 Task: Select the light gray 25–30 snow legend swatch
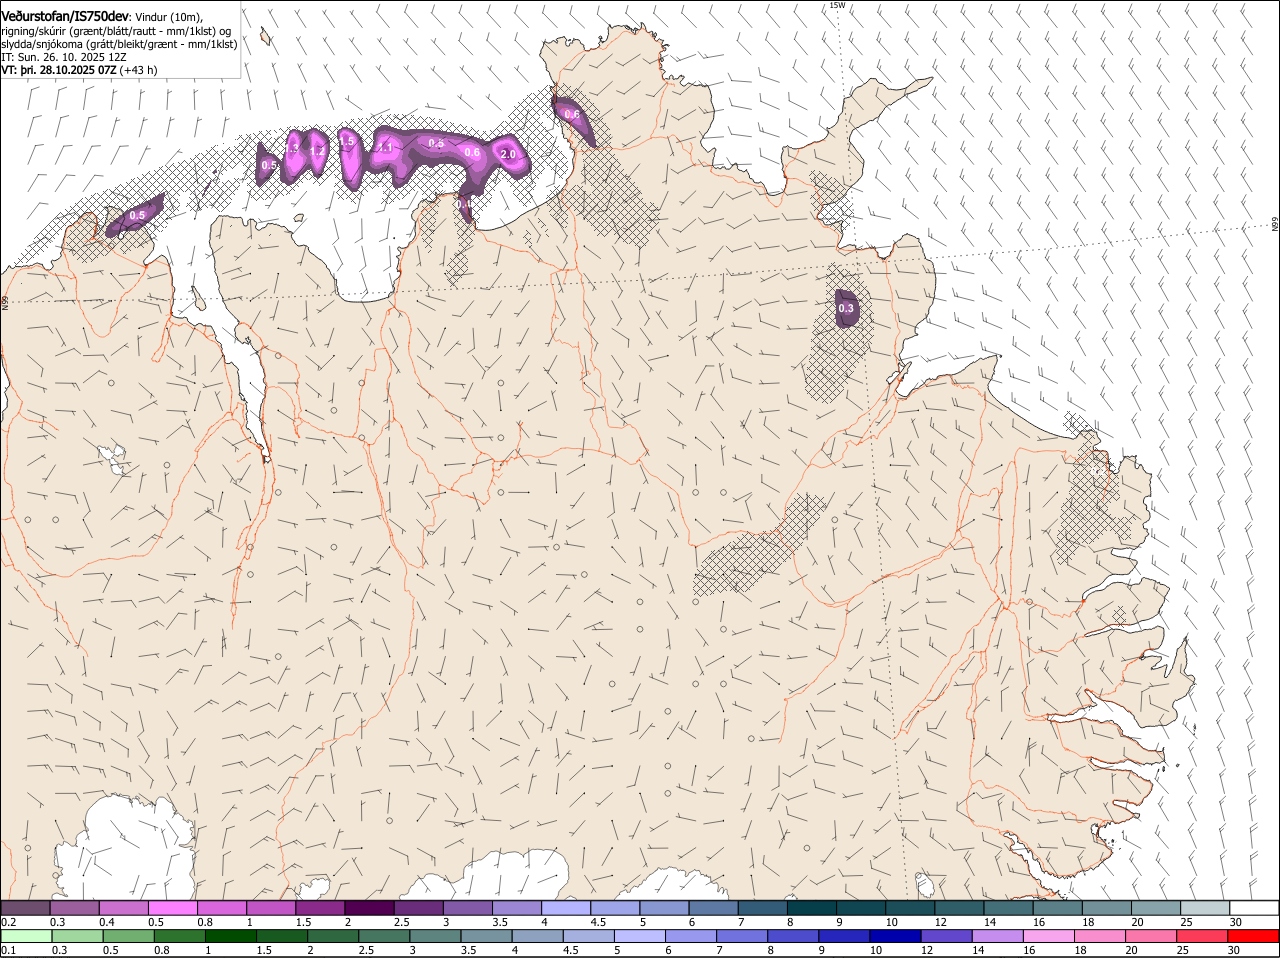(1205, 907)
